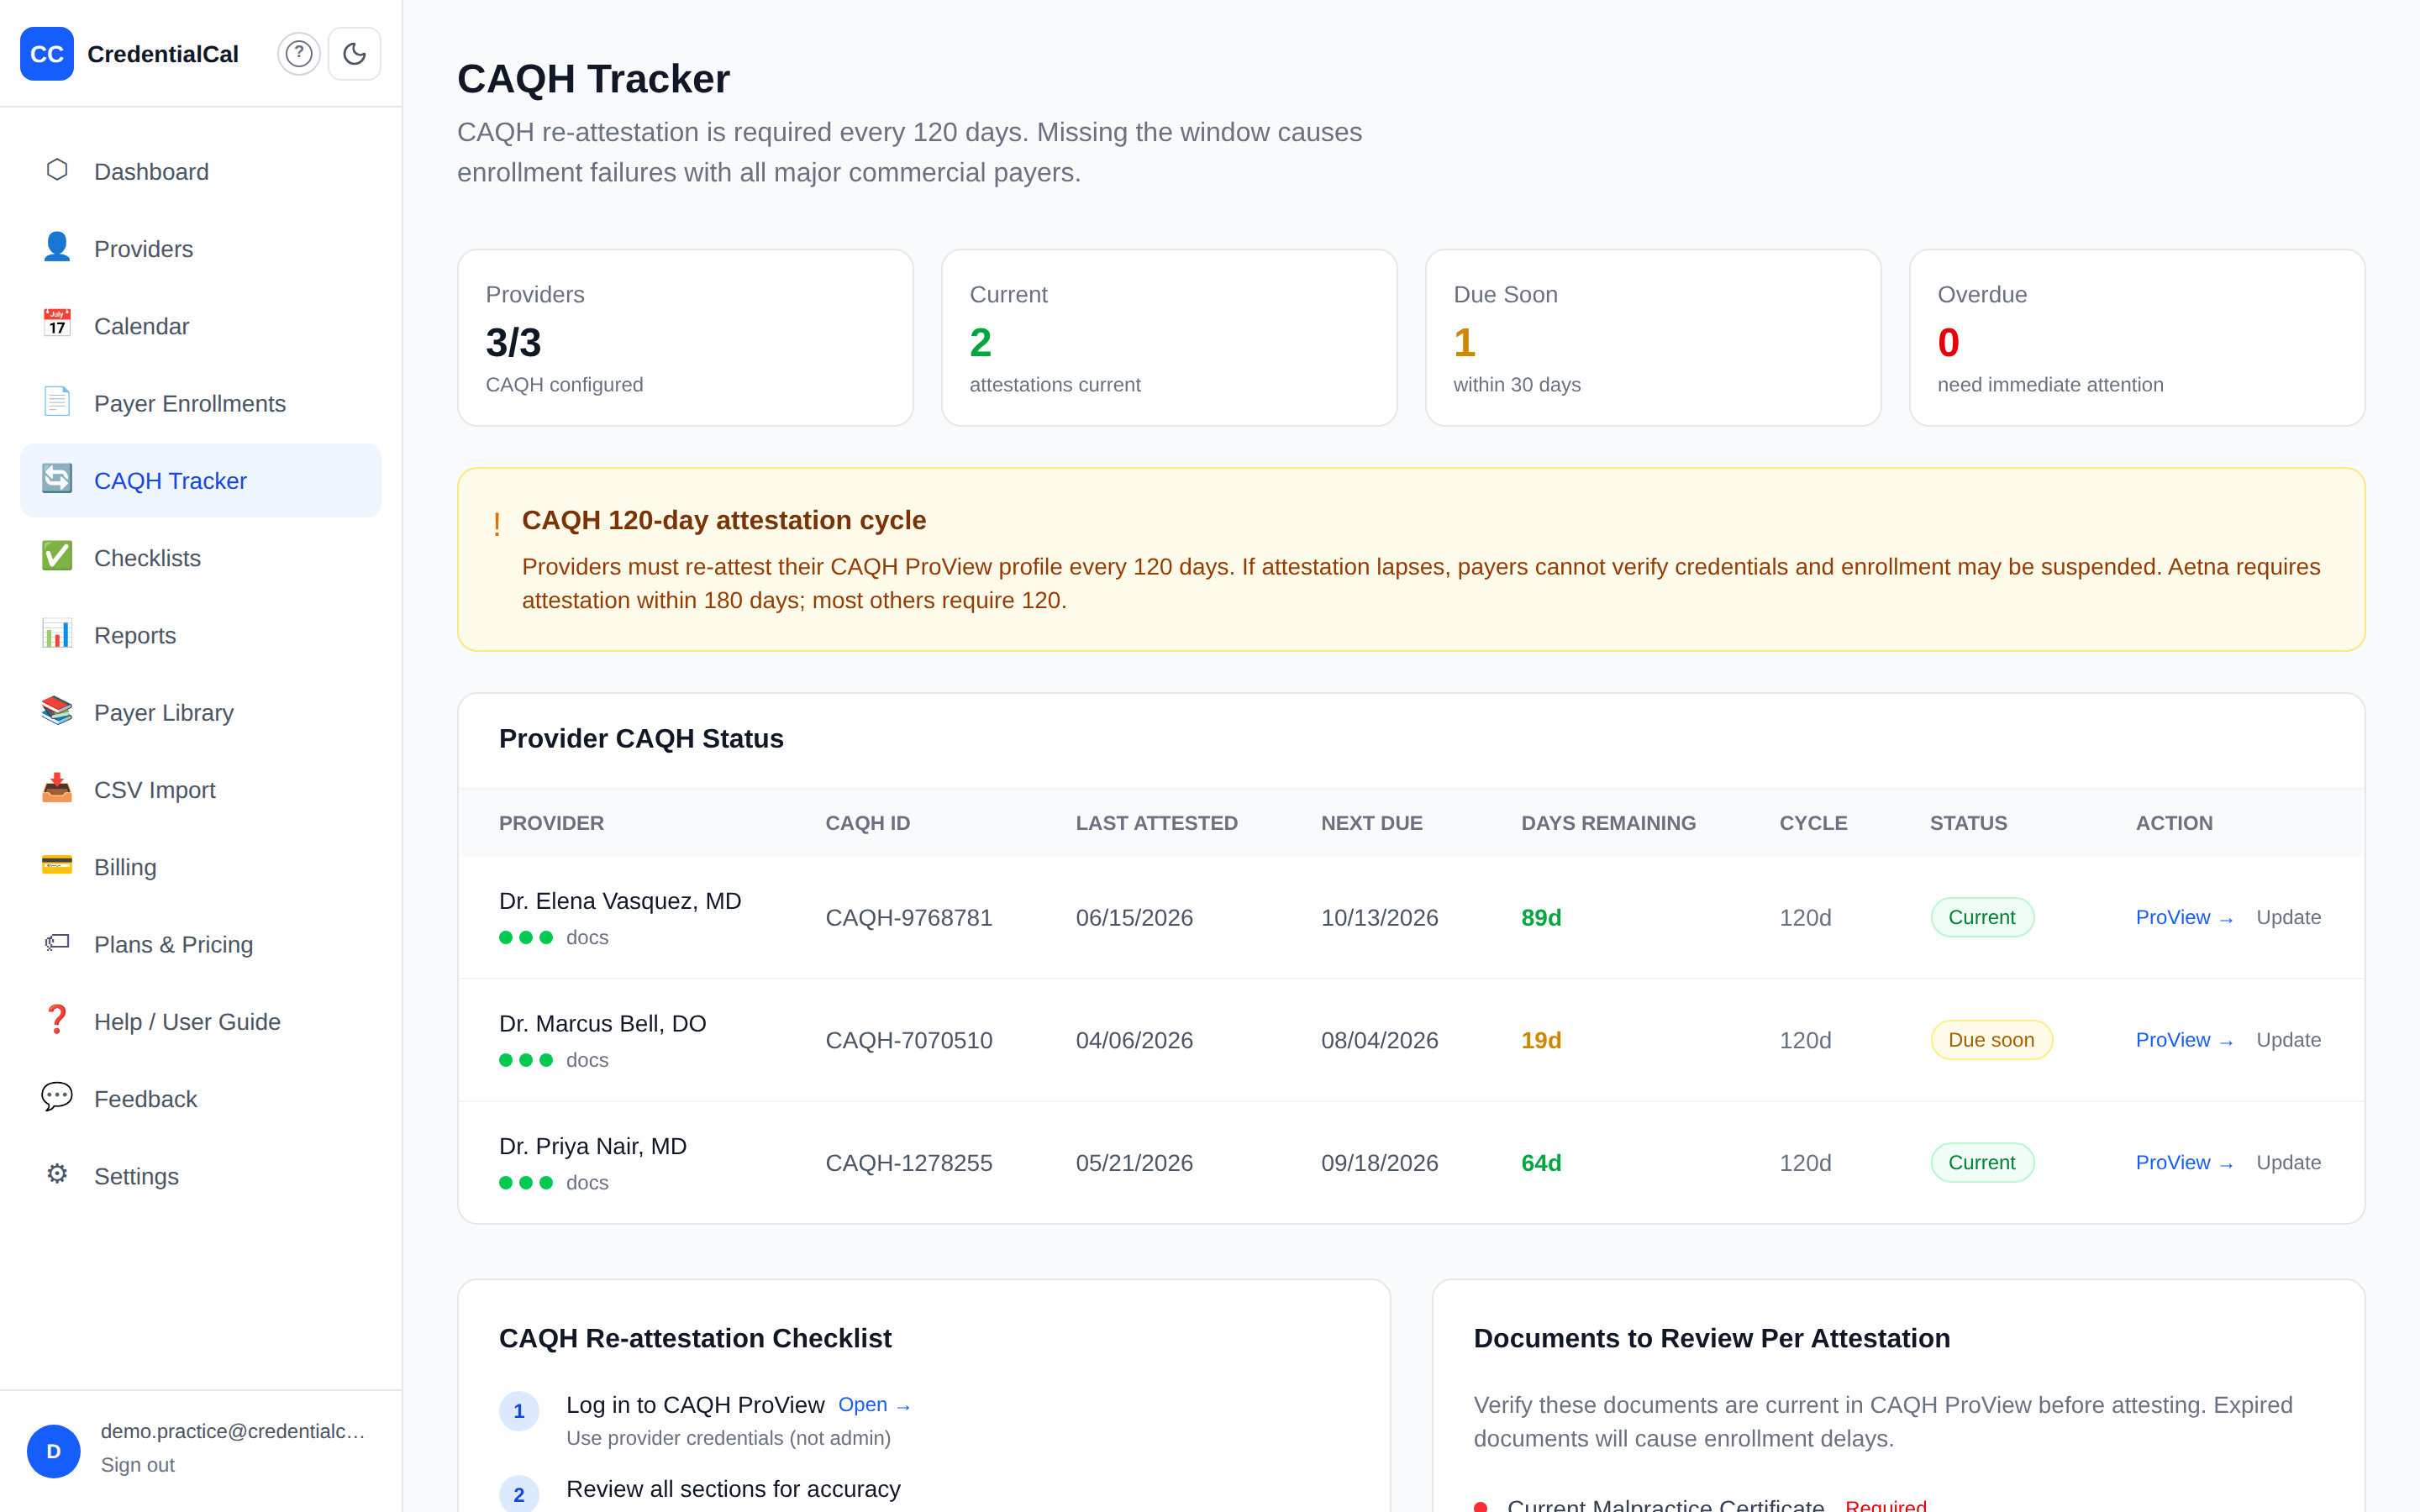Click last attested date 05/21/2026
The width and height of the screenshot is (2420, 1512).
point(1134,1162)
